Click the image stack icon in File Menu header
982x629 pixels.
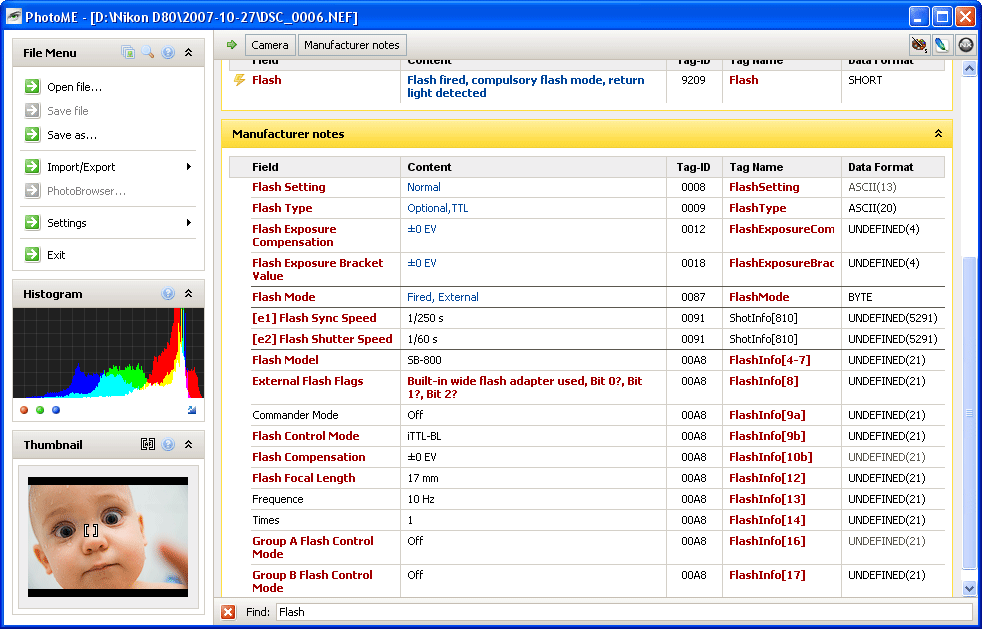[128, 53]
